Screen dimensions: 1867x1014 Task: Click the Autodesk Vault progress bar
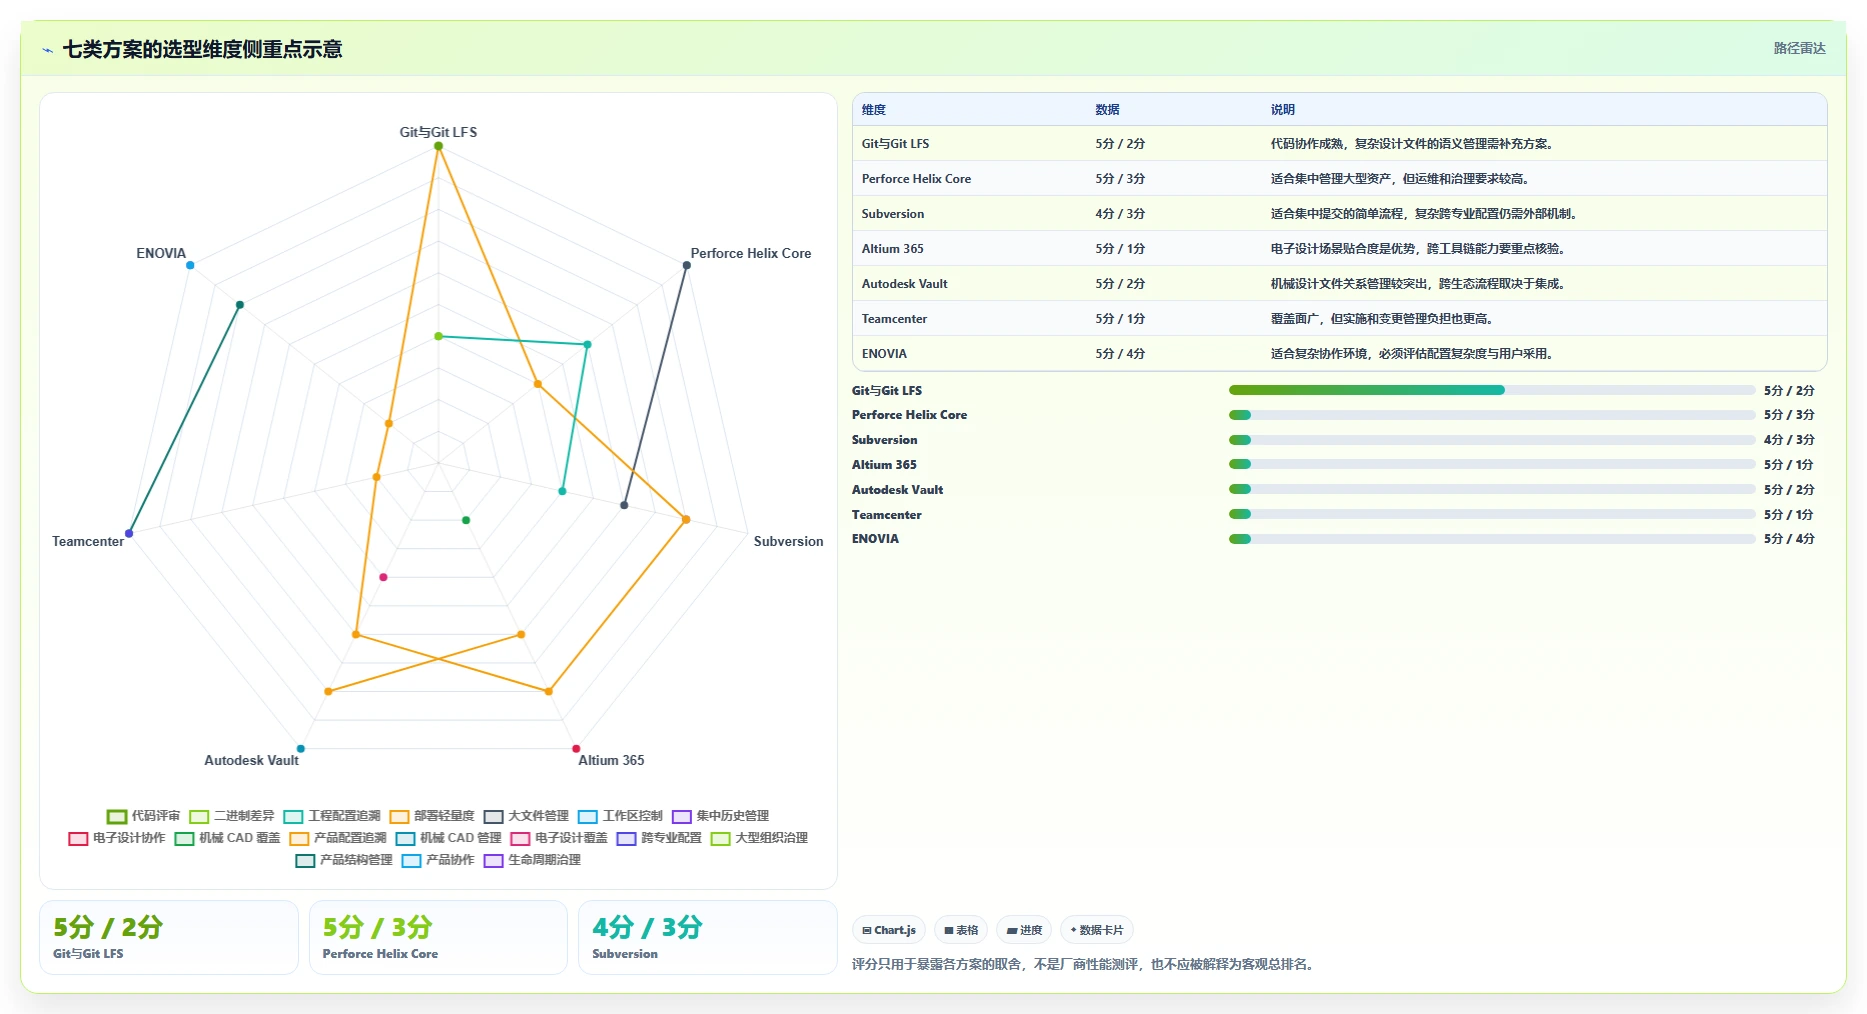pyautogui.click(x=1492, y=489)
